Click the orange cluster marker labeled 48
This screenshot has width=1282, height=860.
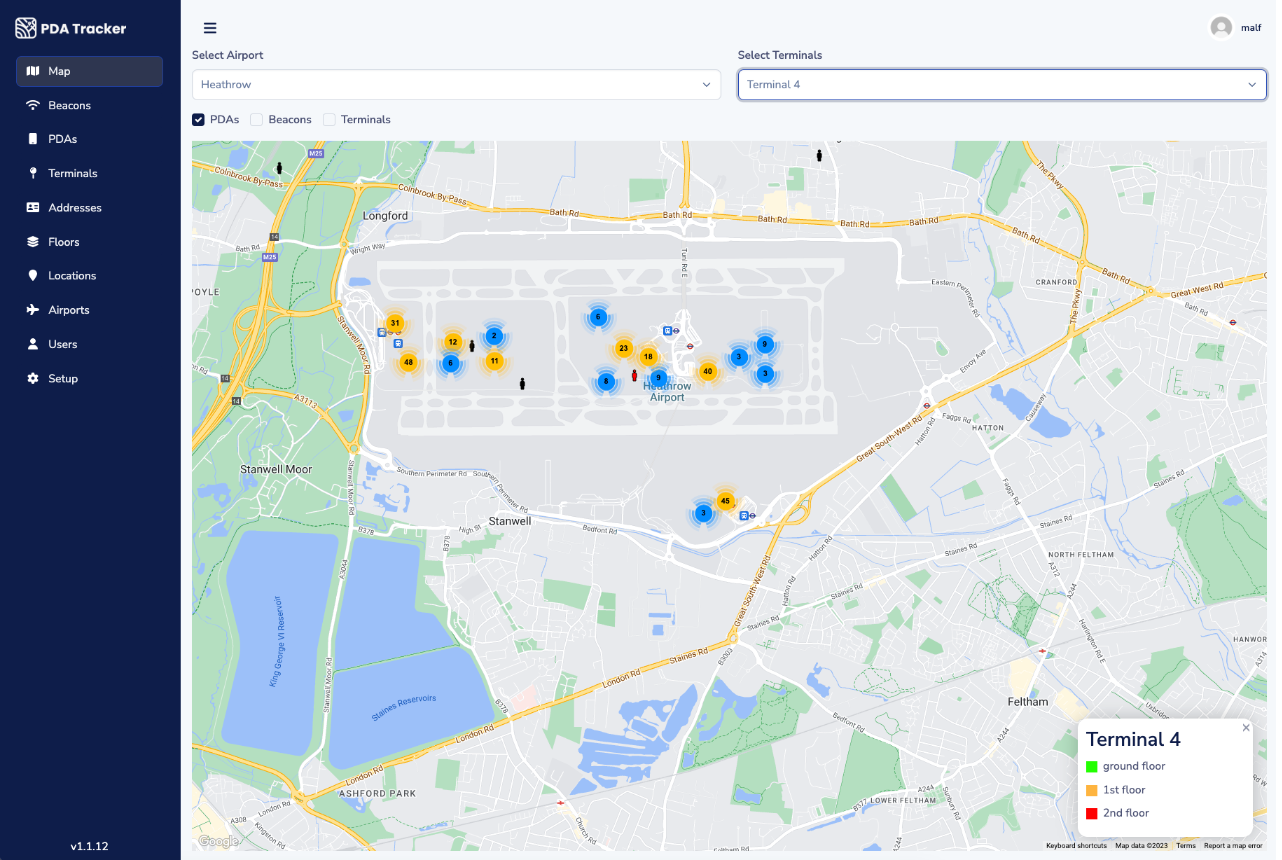point(408,362)
